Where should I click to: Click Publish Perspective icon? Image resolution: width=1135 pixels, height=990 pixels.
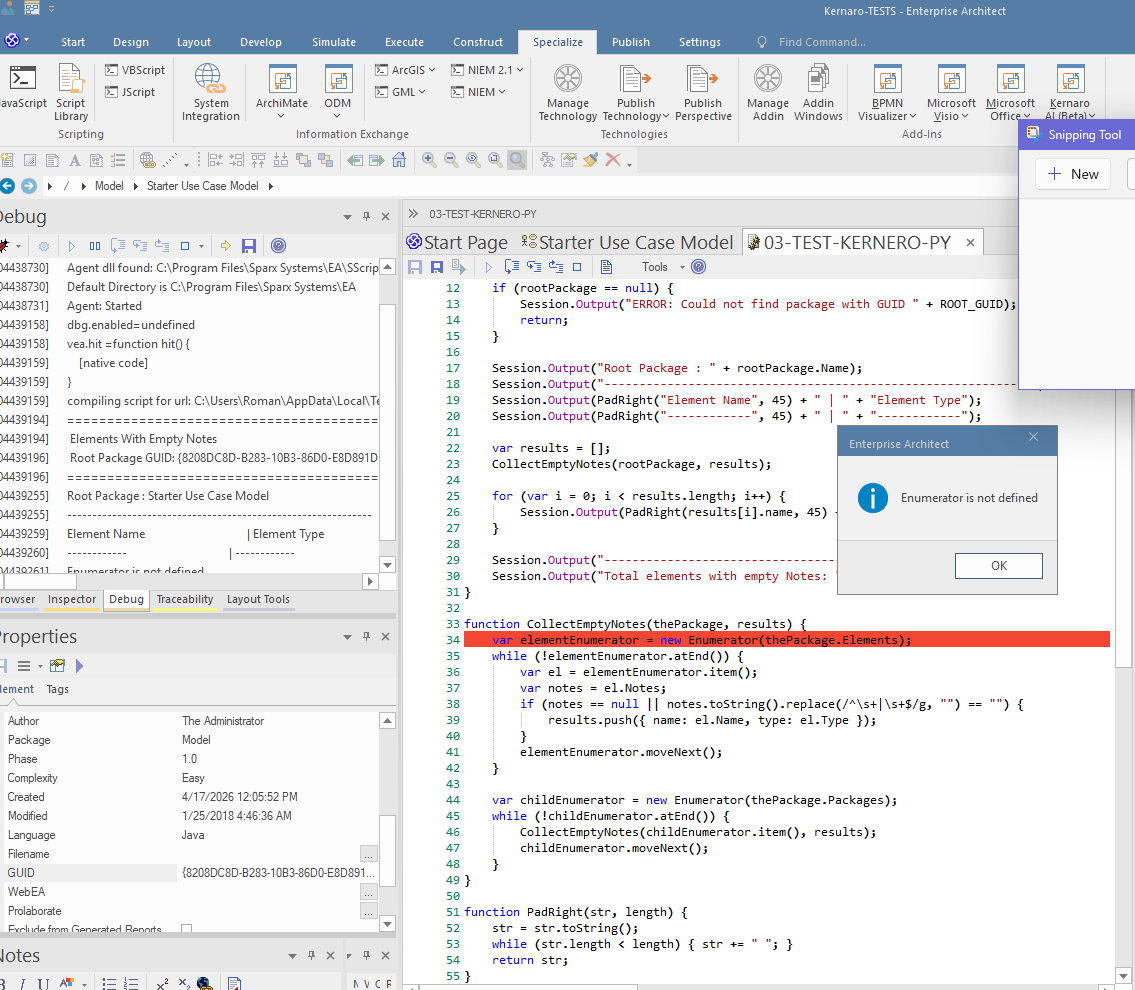click(x=703, y=92)
